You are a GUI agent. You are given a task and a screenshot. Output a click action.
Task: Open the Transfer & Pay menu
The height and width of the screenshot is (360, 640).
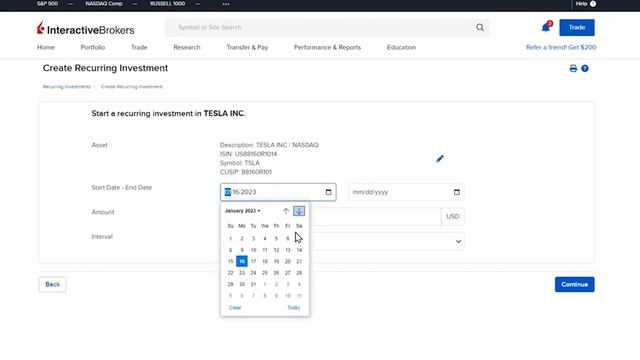pos(247,47)
